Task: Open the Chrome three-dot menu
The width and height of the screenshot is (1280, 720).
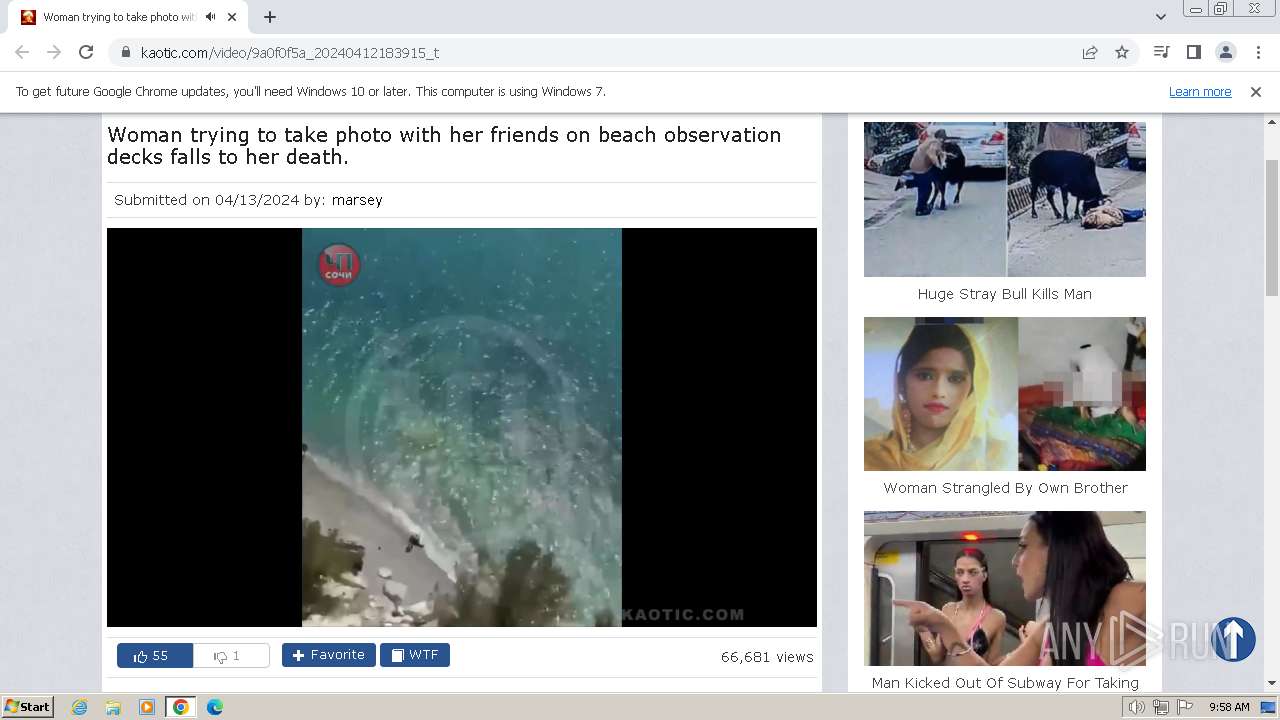Action: (1258, 52)
